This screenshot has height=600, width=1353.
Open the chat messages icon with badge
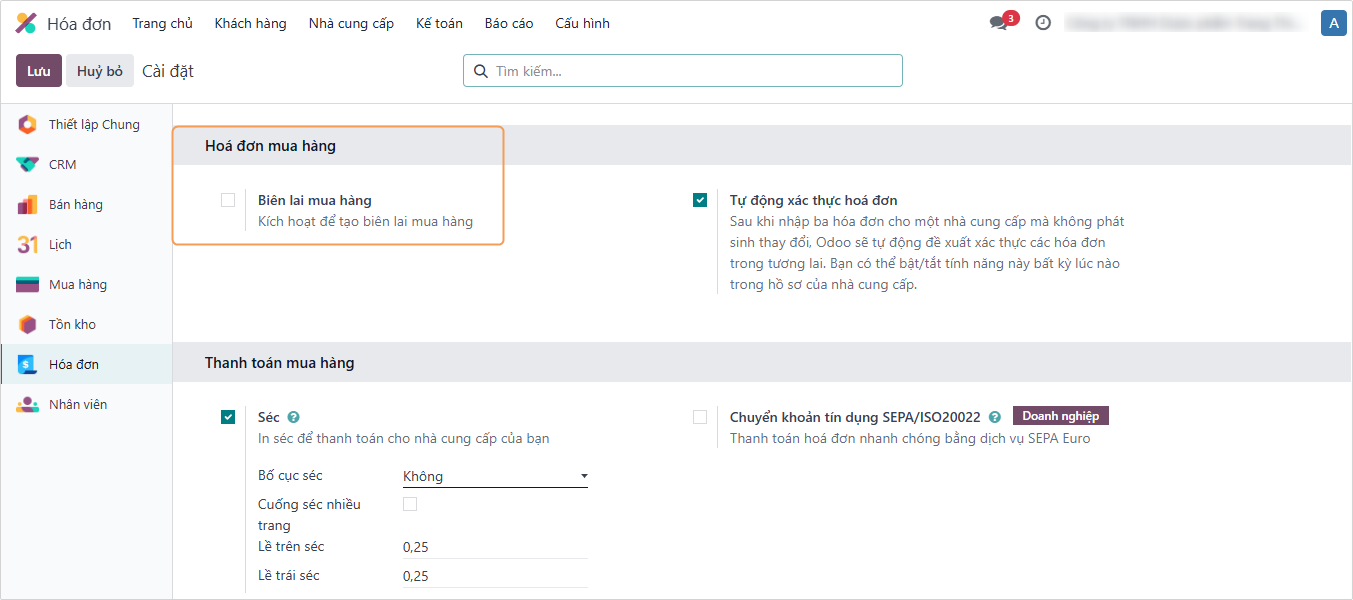click(x=999, y=23)
